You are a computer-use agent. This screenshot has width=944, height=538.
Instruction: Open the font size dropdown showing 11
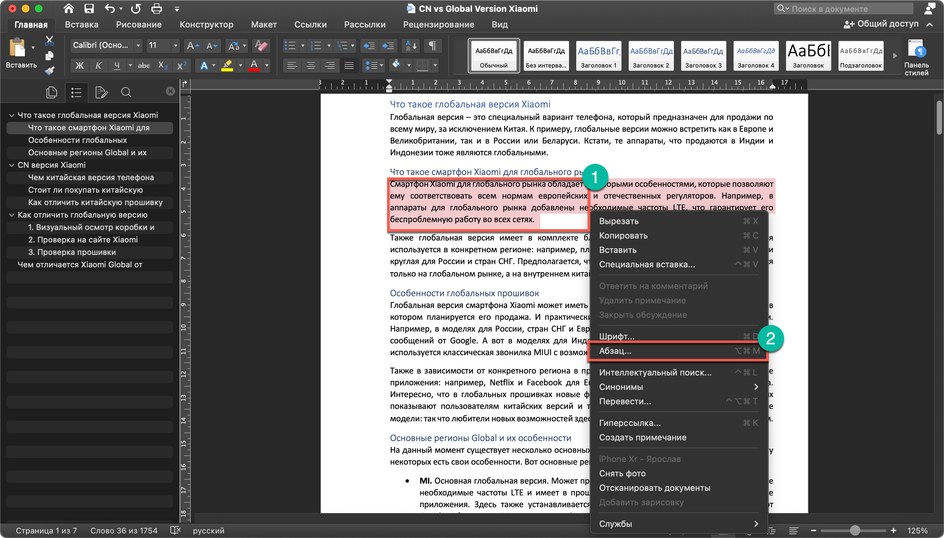175,46
